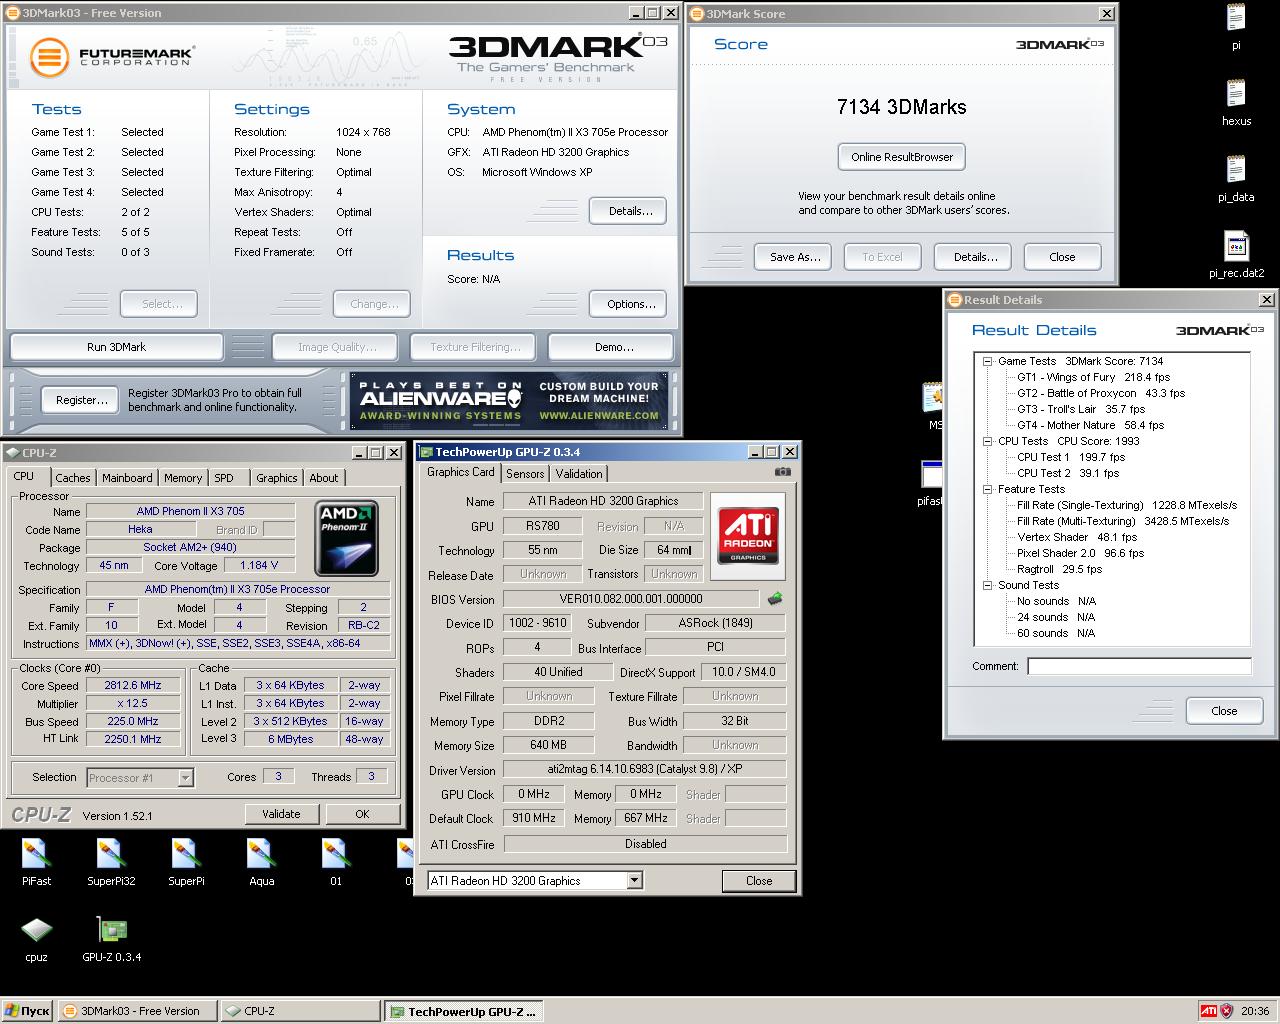Open the pi_rec.dat2 file on desktop
1280x1024 pixels.
click(x=1236, y=254)
